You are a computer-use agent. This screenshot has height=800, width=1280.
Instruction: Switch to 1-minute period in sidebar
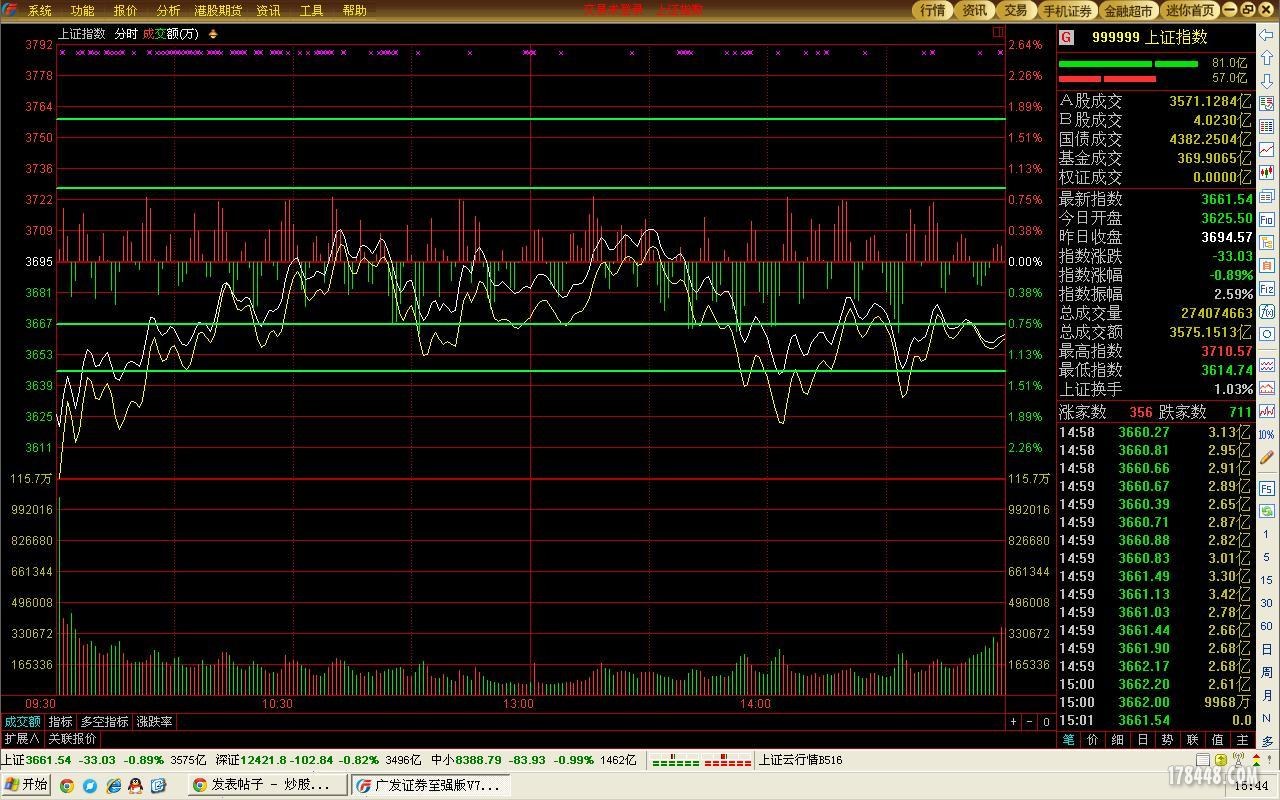coord(1266,534)
